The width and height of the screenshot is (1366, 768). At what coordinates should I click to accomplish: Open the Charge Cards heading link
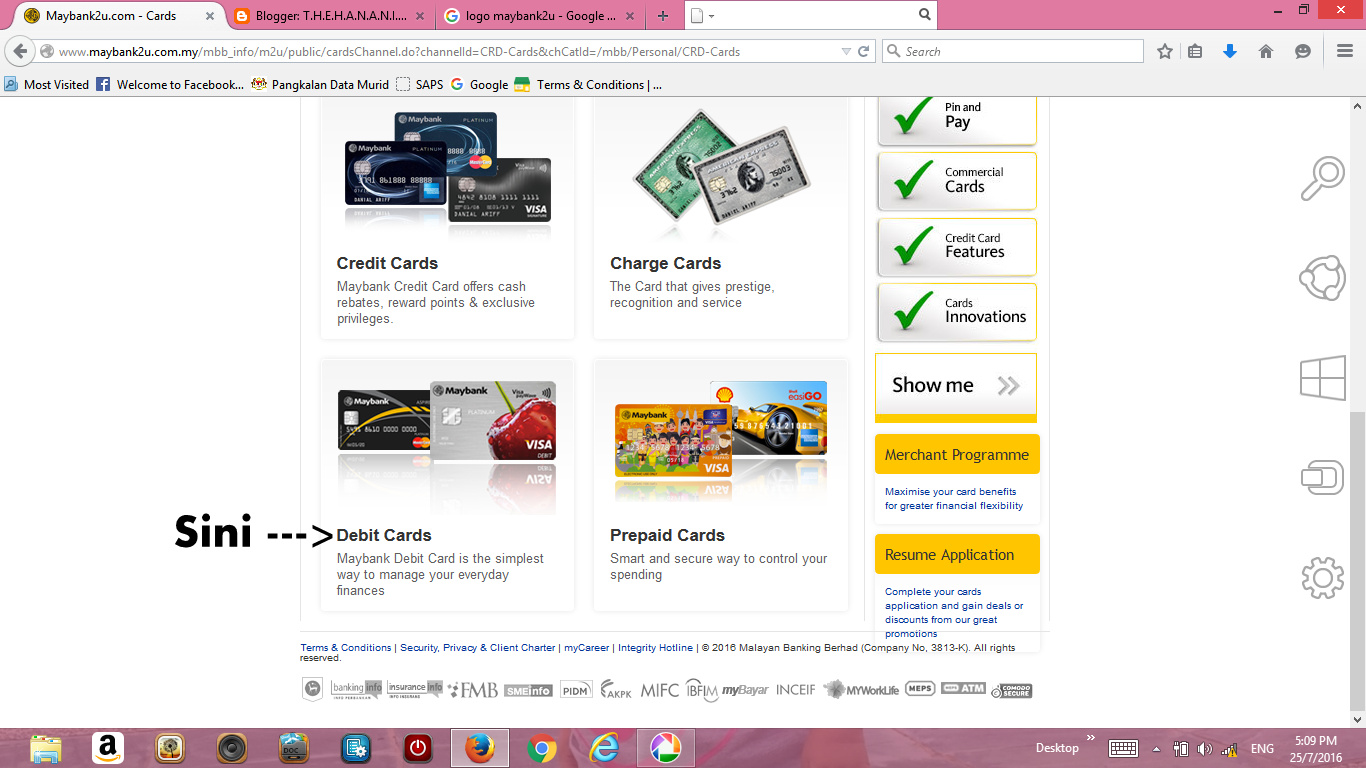click(665, 263)
